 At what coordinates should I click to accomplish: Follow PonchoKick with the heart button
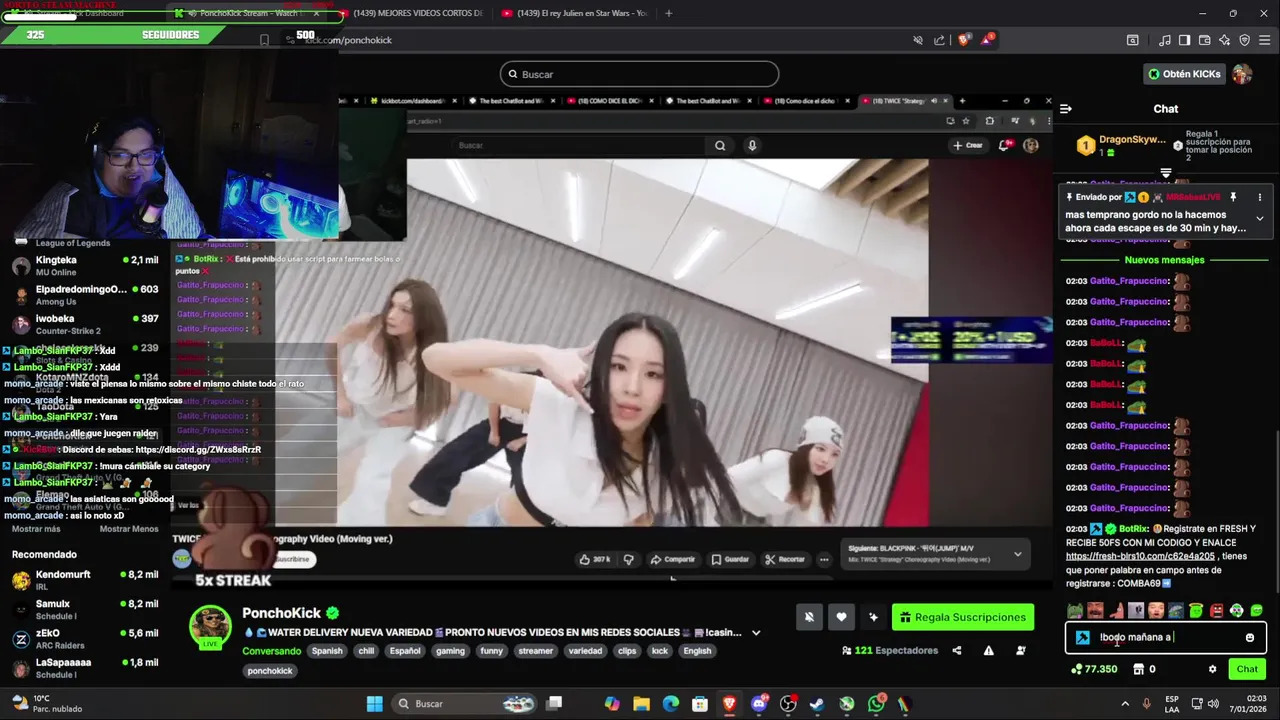[x=841, y=617]
